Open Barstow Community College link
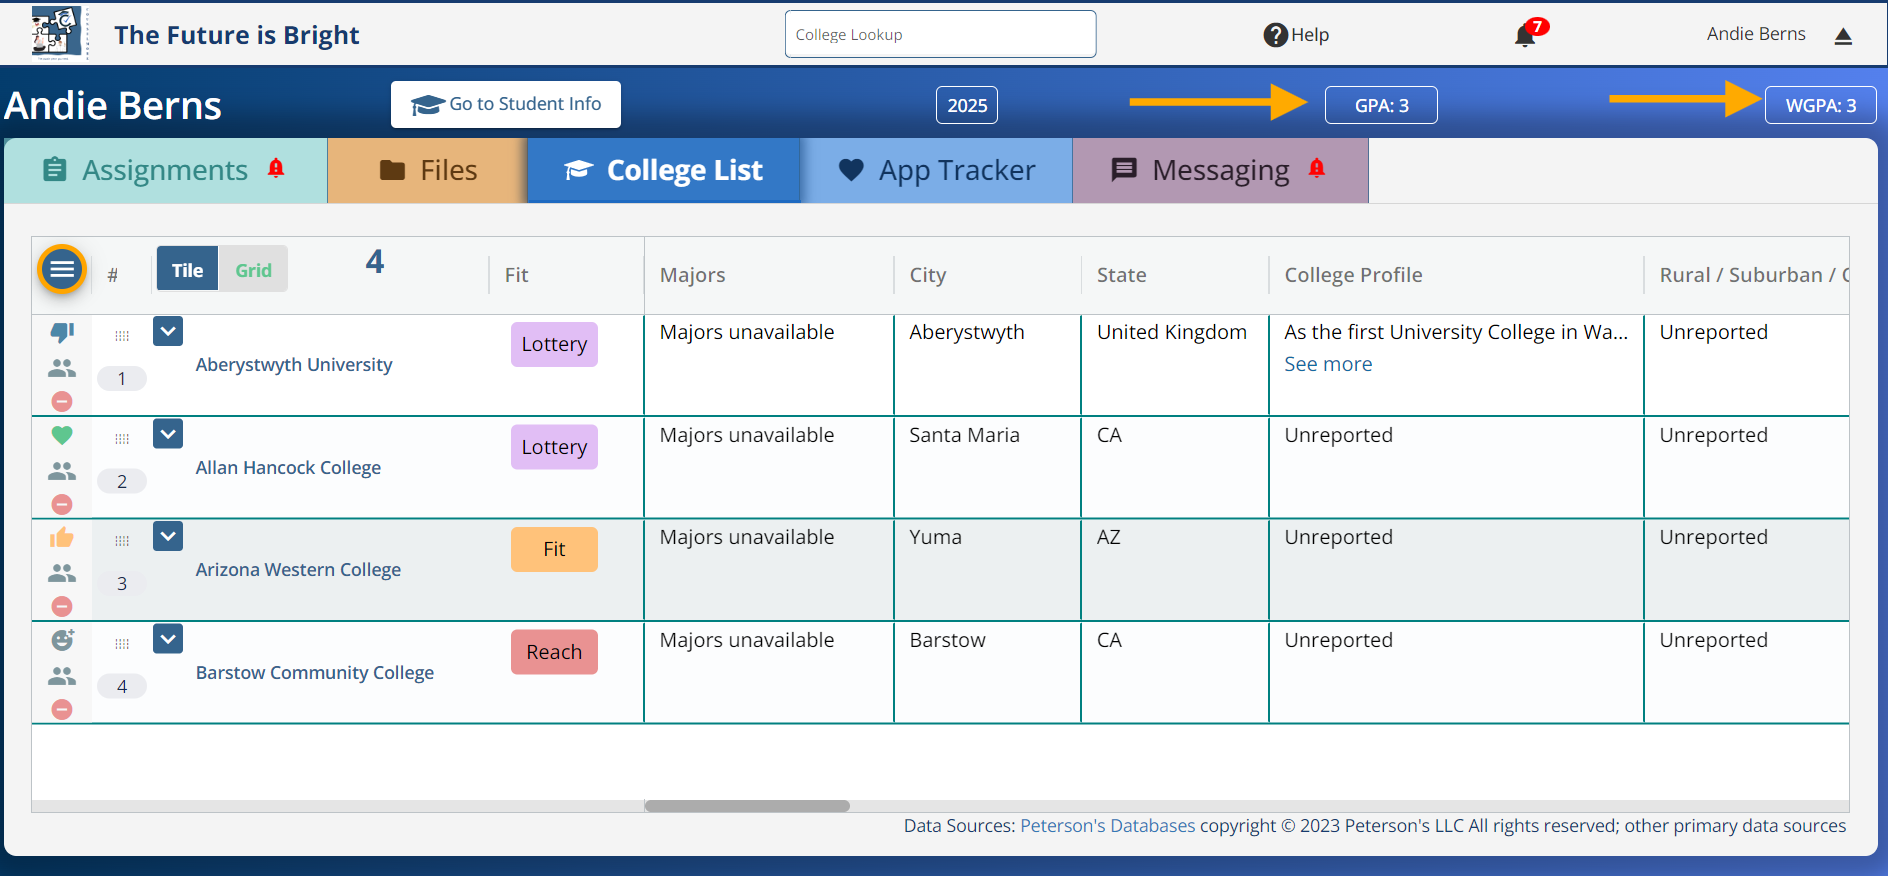The height and width of the screenshot is (876, 1888). pyautogui.click(x=315, y=673)
